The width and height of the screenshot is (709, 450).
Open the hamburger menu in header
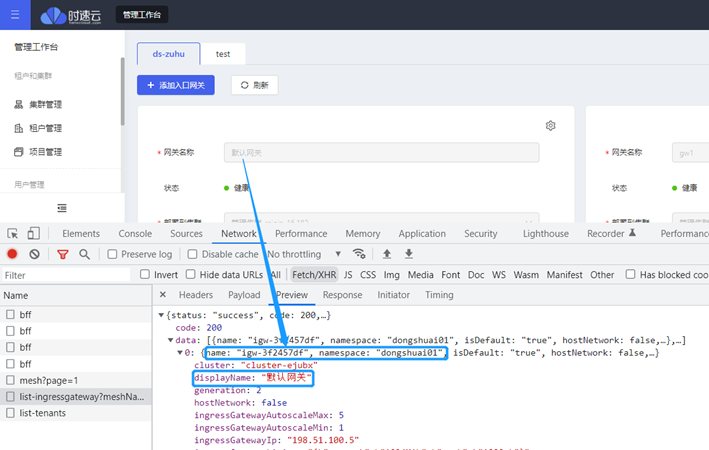(15, 14)
